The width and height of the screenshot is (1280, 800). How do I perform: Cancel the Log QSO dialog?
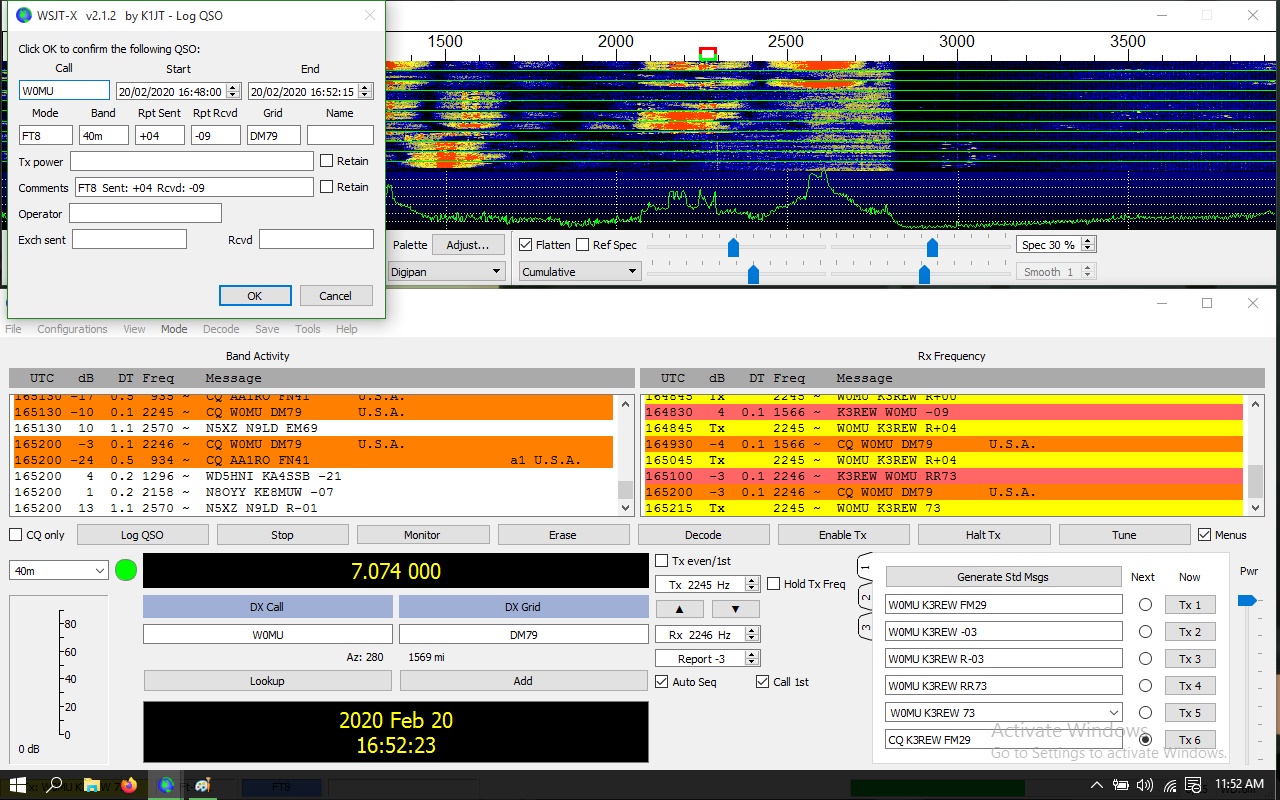(336, 296)
